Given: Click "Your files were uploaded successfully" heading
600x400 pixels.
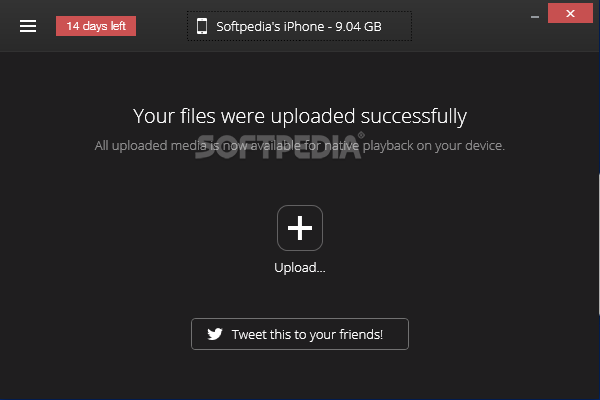Looking at the screenshot, I should (300, 116).
